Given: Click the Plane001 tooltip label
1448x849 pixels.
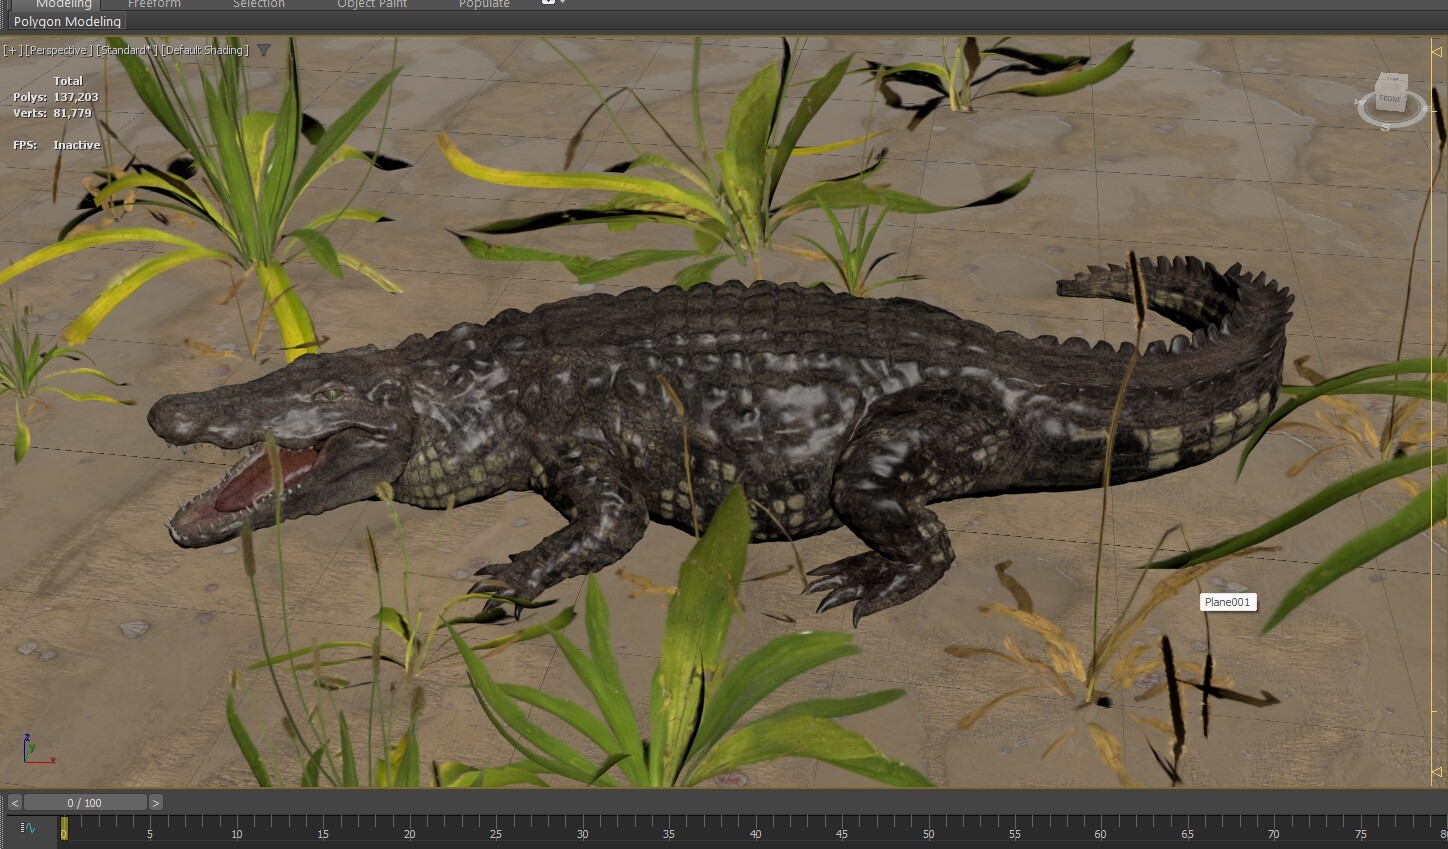Looking at the screenshot, I should (x=1227, y=602).
